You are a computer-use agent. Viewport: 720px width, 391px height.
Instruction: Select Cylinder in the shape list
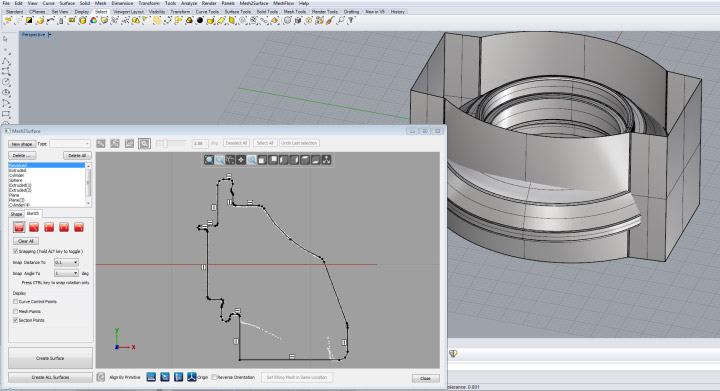pos(47,175)
